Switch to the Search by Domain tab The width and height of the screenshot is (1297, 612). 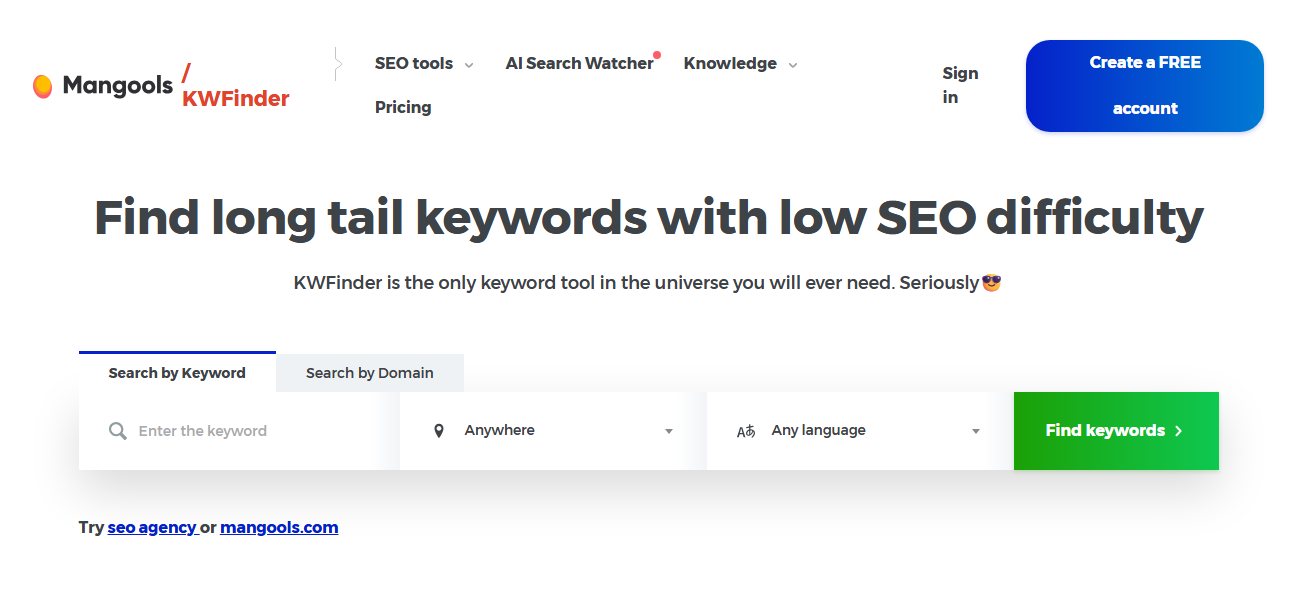[x=370, y=372]
